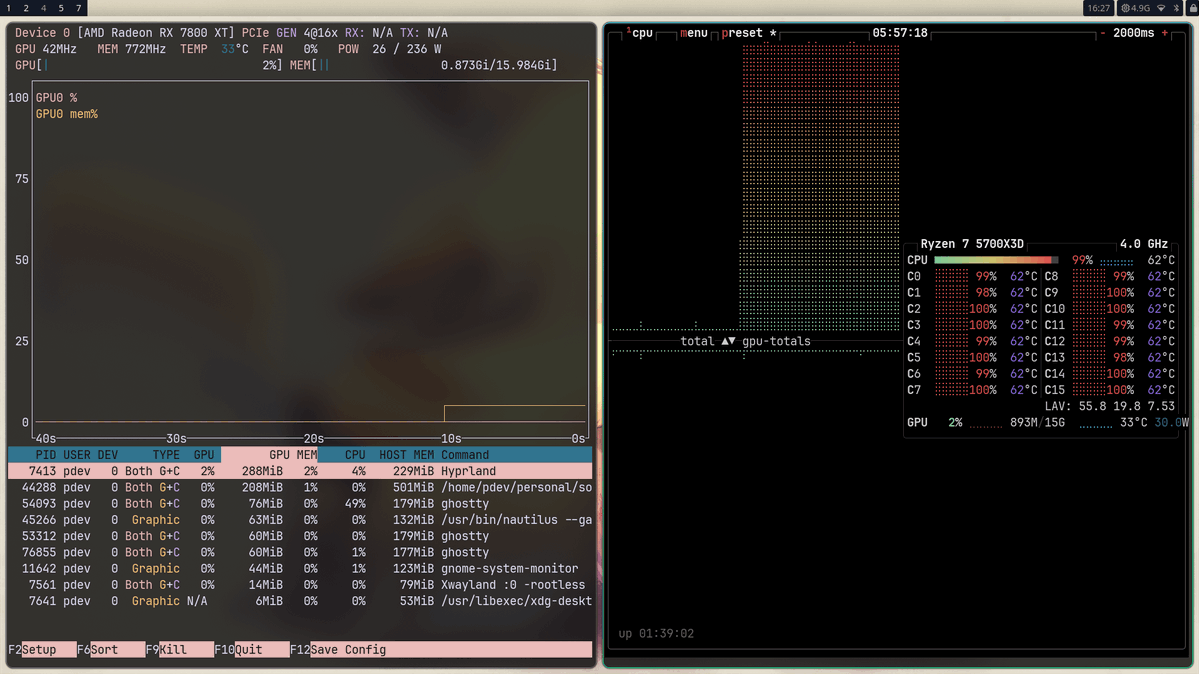Viewport: 1200px width, 675px height.
Task: Open the Wi-Fi icon in the top bar
Action: [1161, 8]
